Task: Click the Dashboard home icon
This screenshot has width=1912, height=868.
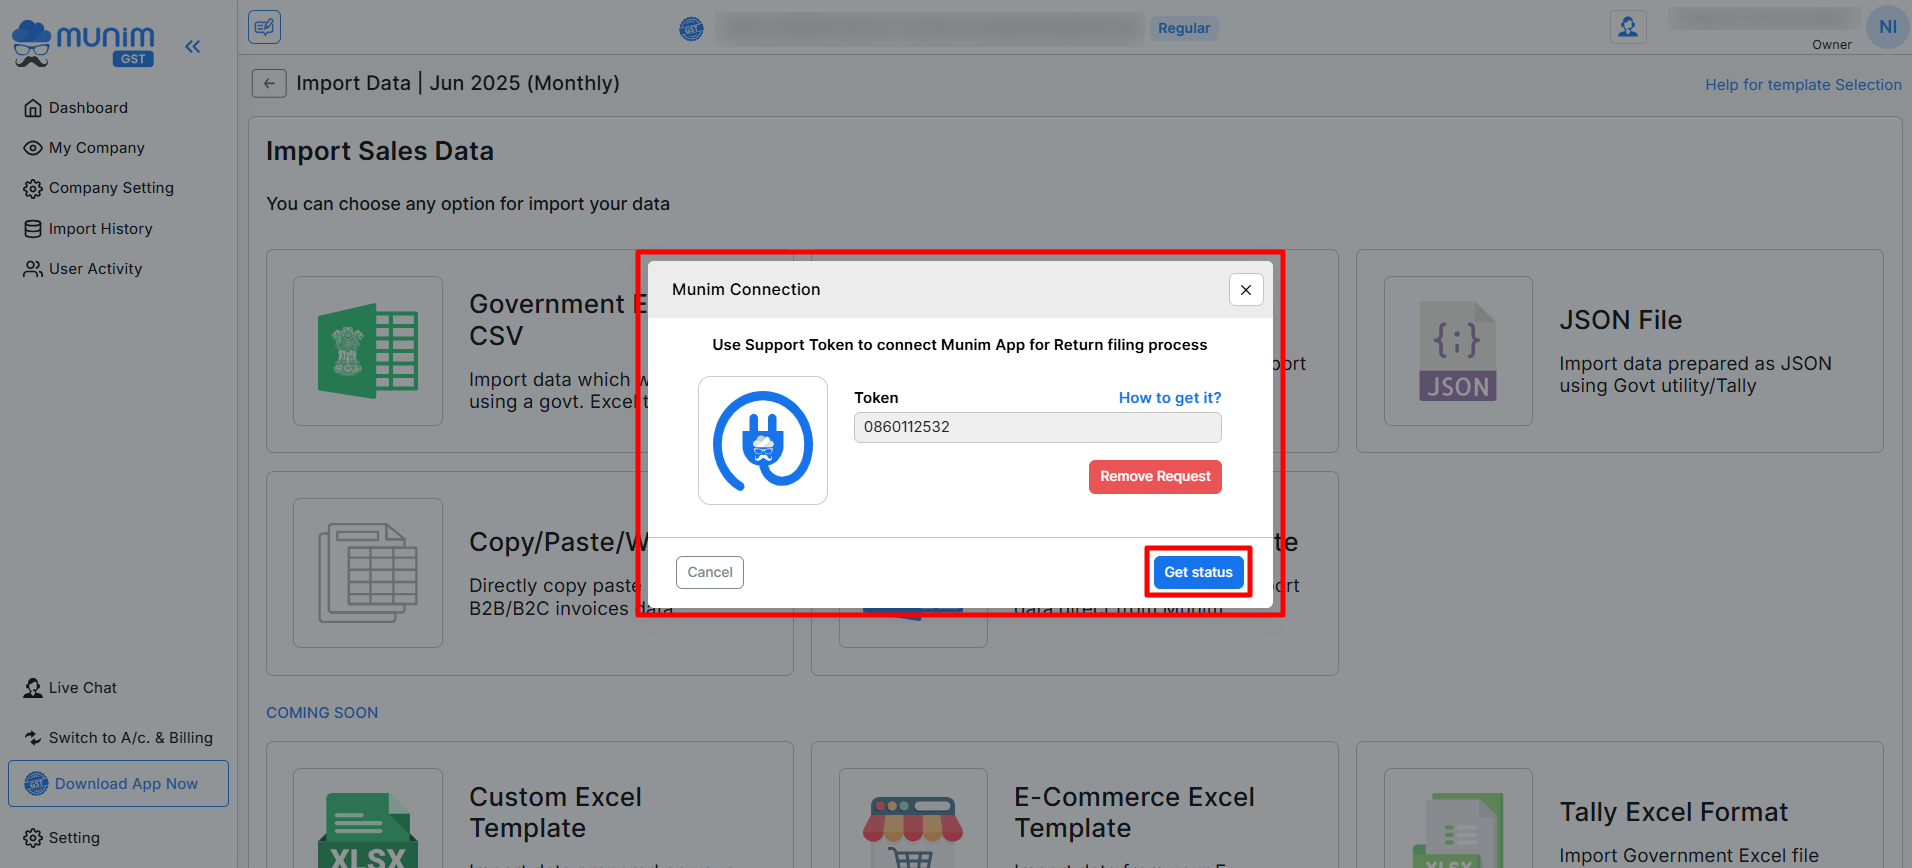Action: point(33,108)
